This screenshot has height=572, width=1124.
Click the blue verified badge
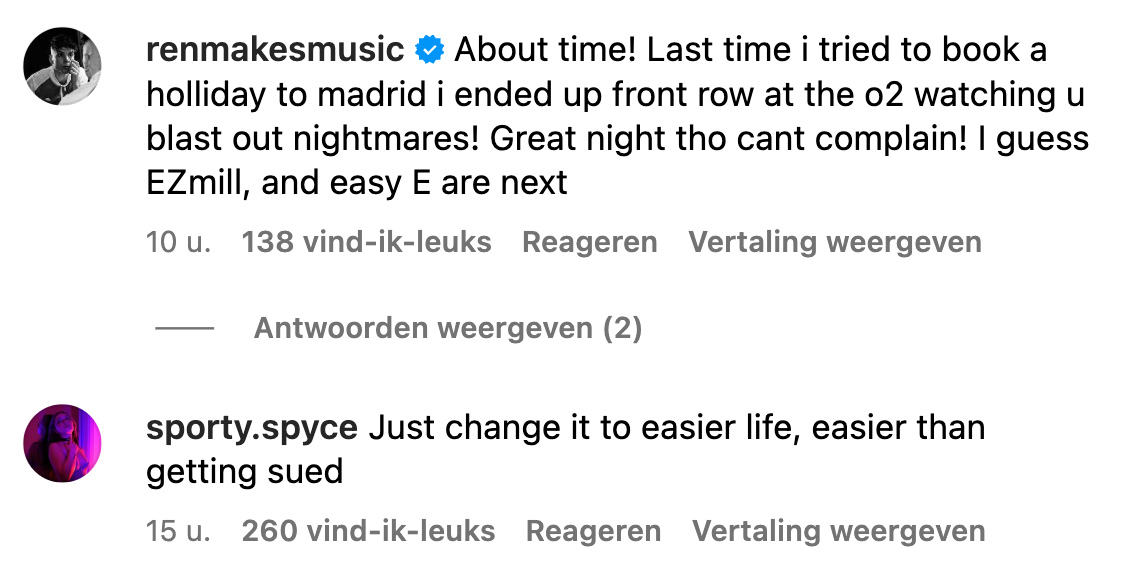430,49
